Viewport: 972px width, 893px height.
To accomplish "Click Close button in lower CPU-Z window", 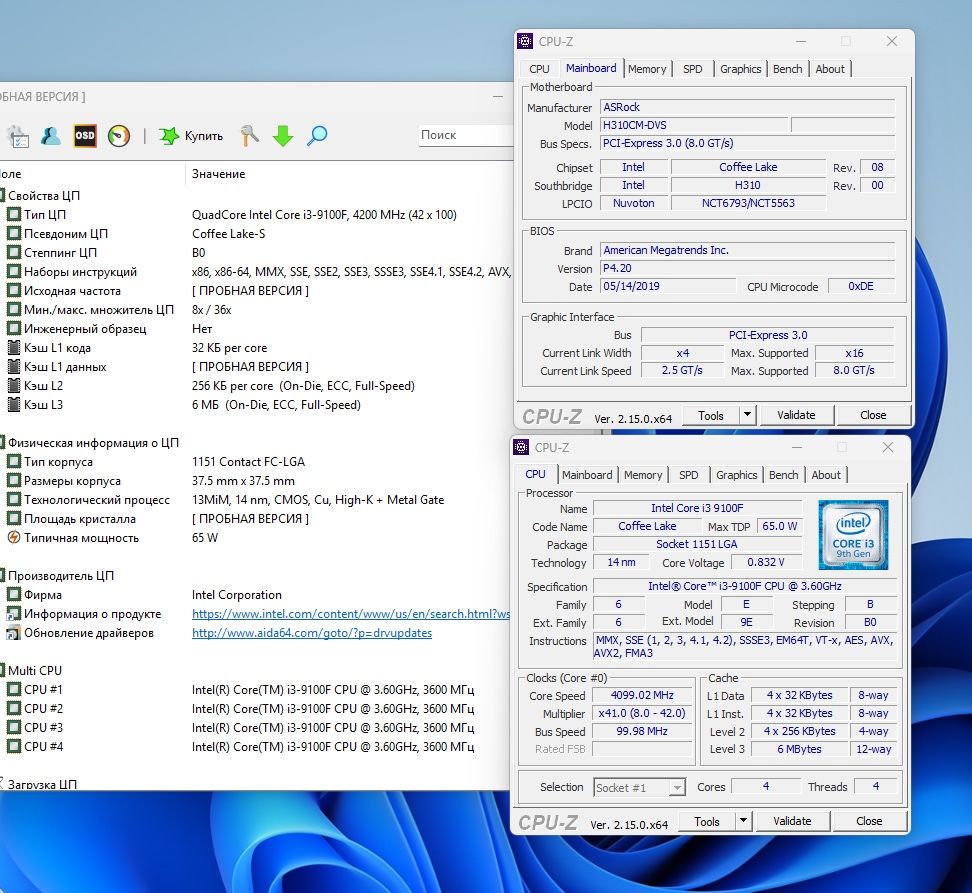I will (x=869, y=821).
